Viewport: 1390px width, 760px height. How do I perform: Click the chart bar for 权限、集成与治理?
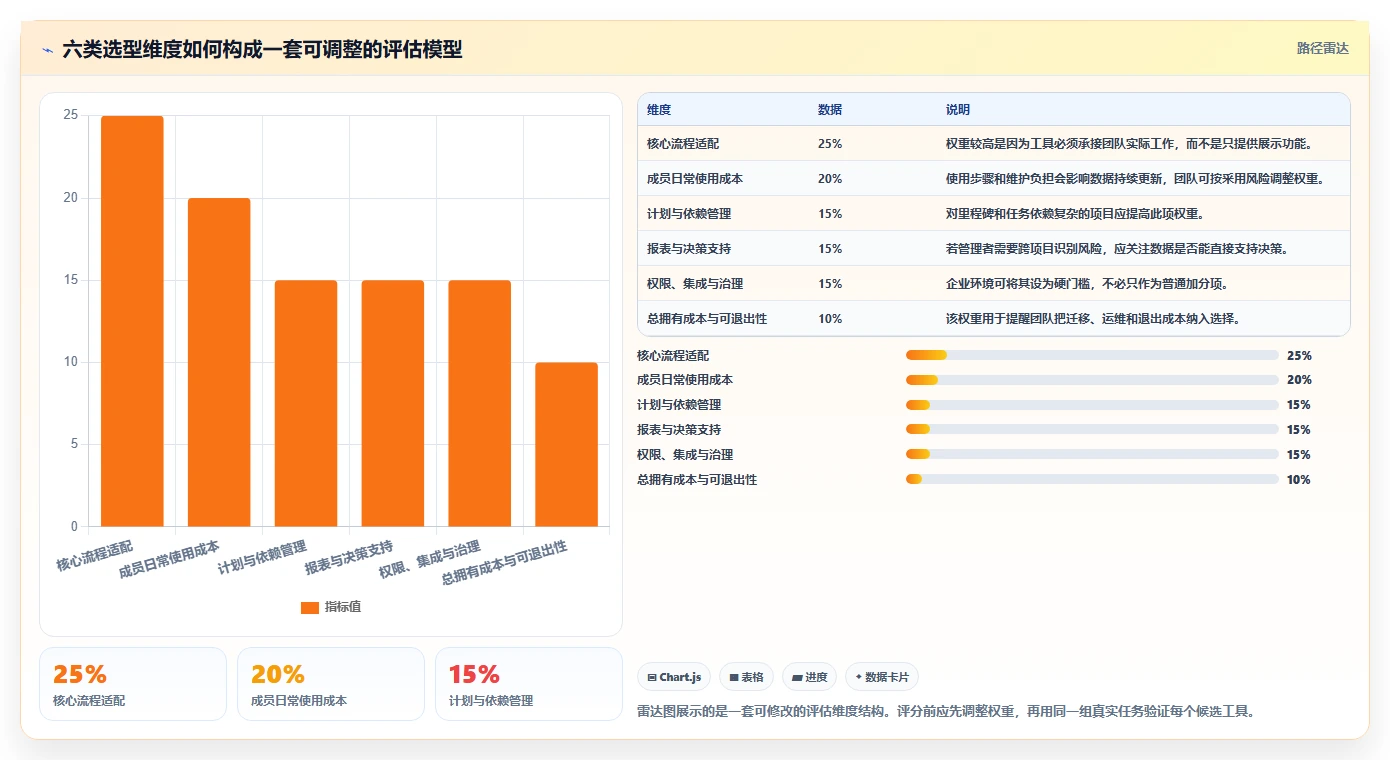tap(480, 403)
